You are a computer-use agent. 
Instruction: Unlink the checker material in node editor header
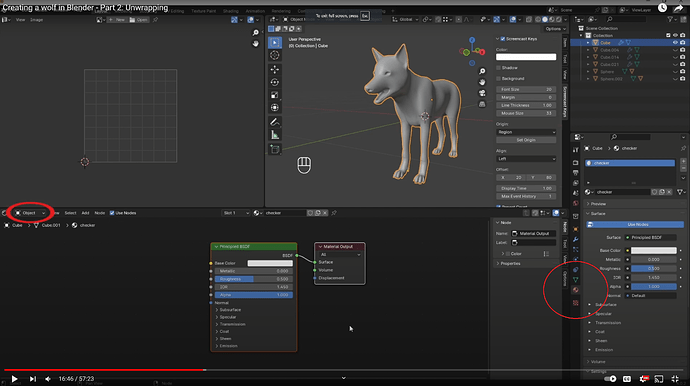click(325, 213)
